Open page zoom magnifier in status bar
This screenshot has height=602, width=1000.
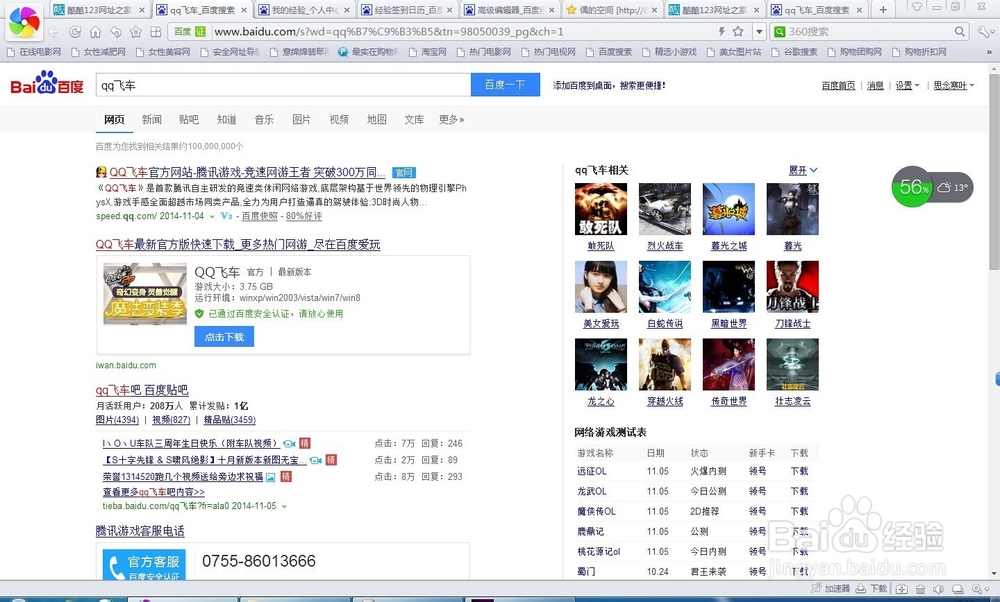point(976,589)
